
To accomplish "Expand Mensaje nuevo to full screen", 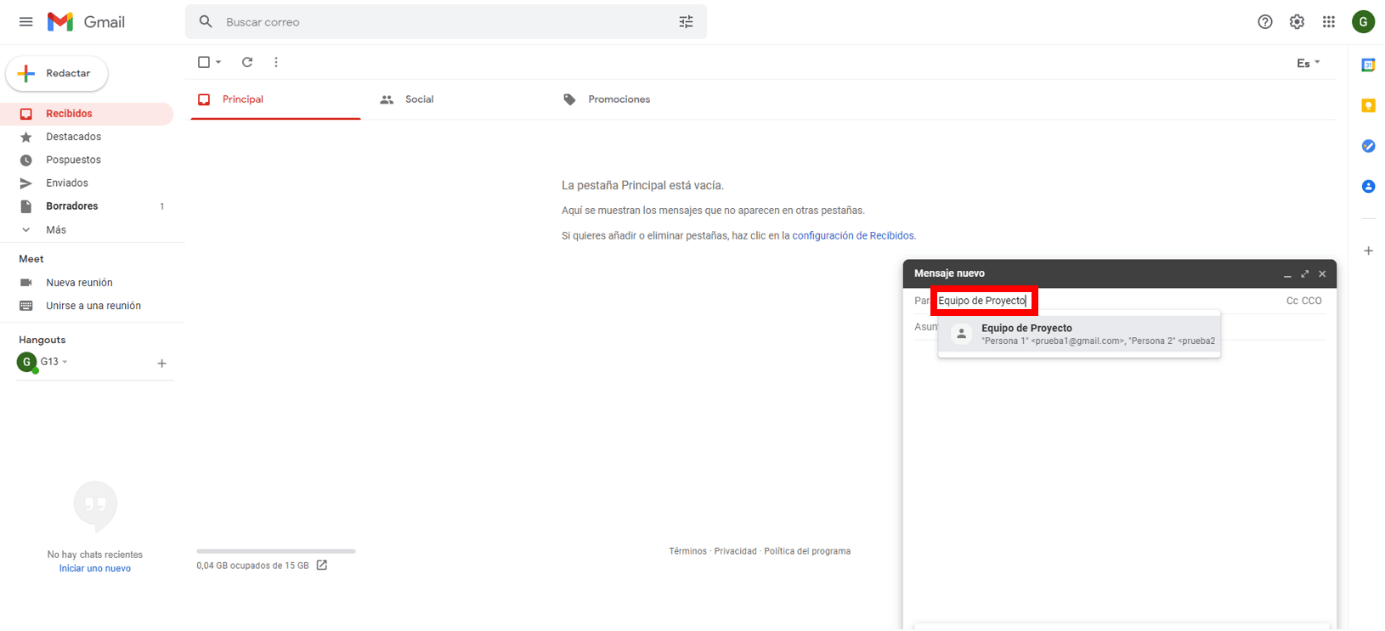I will coord(1305,273).
